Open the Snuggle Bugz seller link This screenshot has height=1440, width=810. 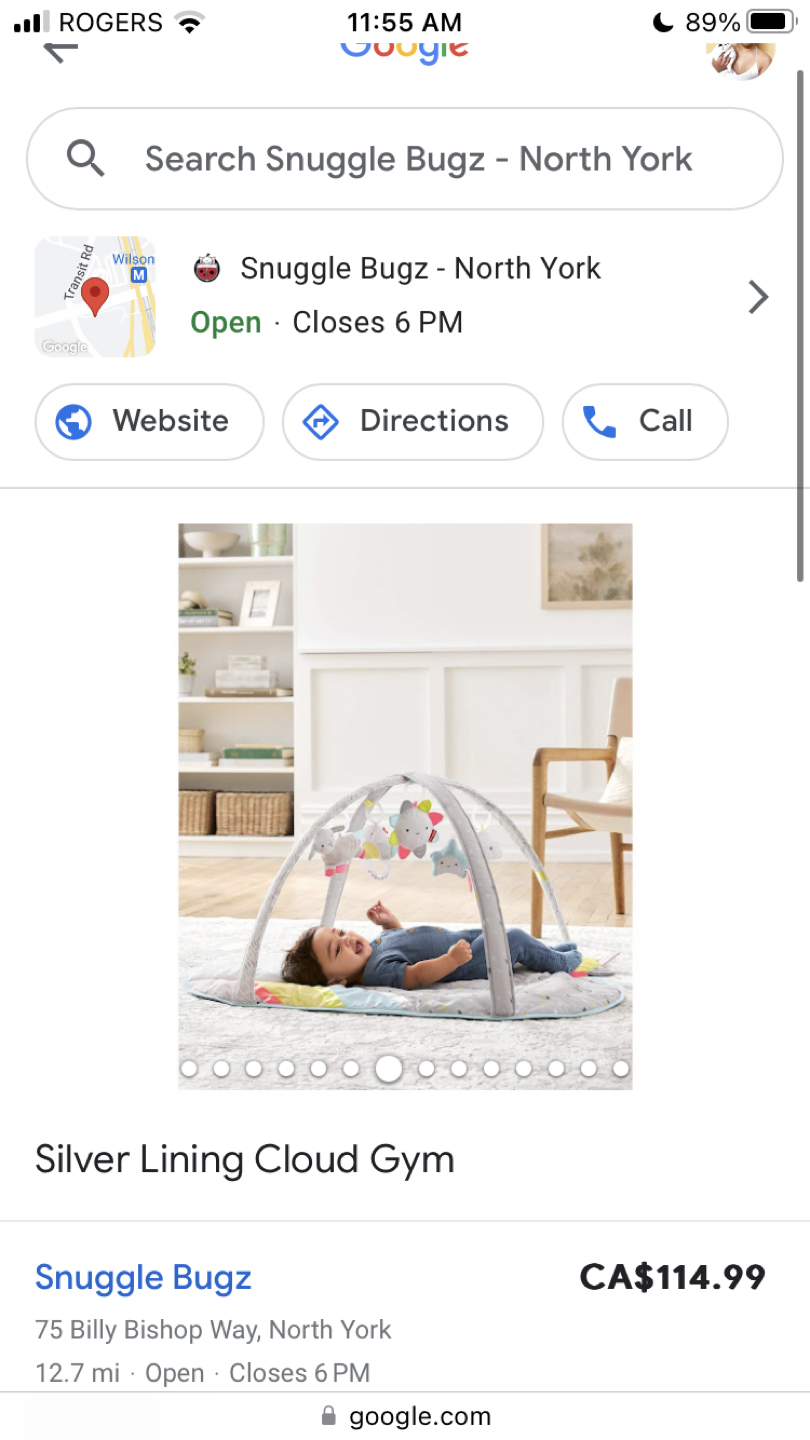click(143, 1278)
